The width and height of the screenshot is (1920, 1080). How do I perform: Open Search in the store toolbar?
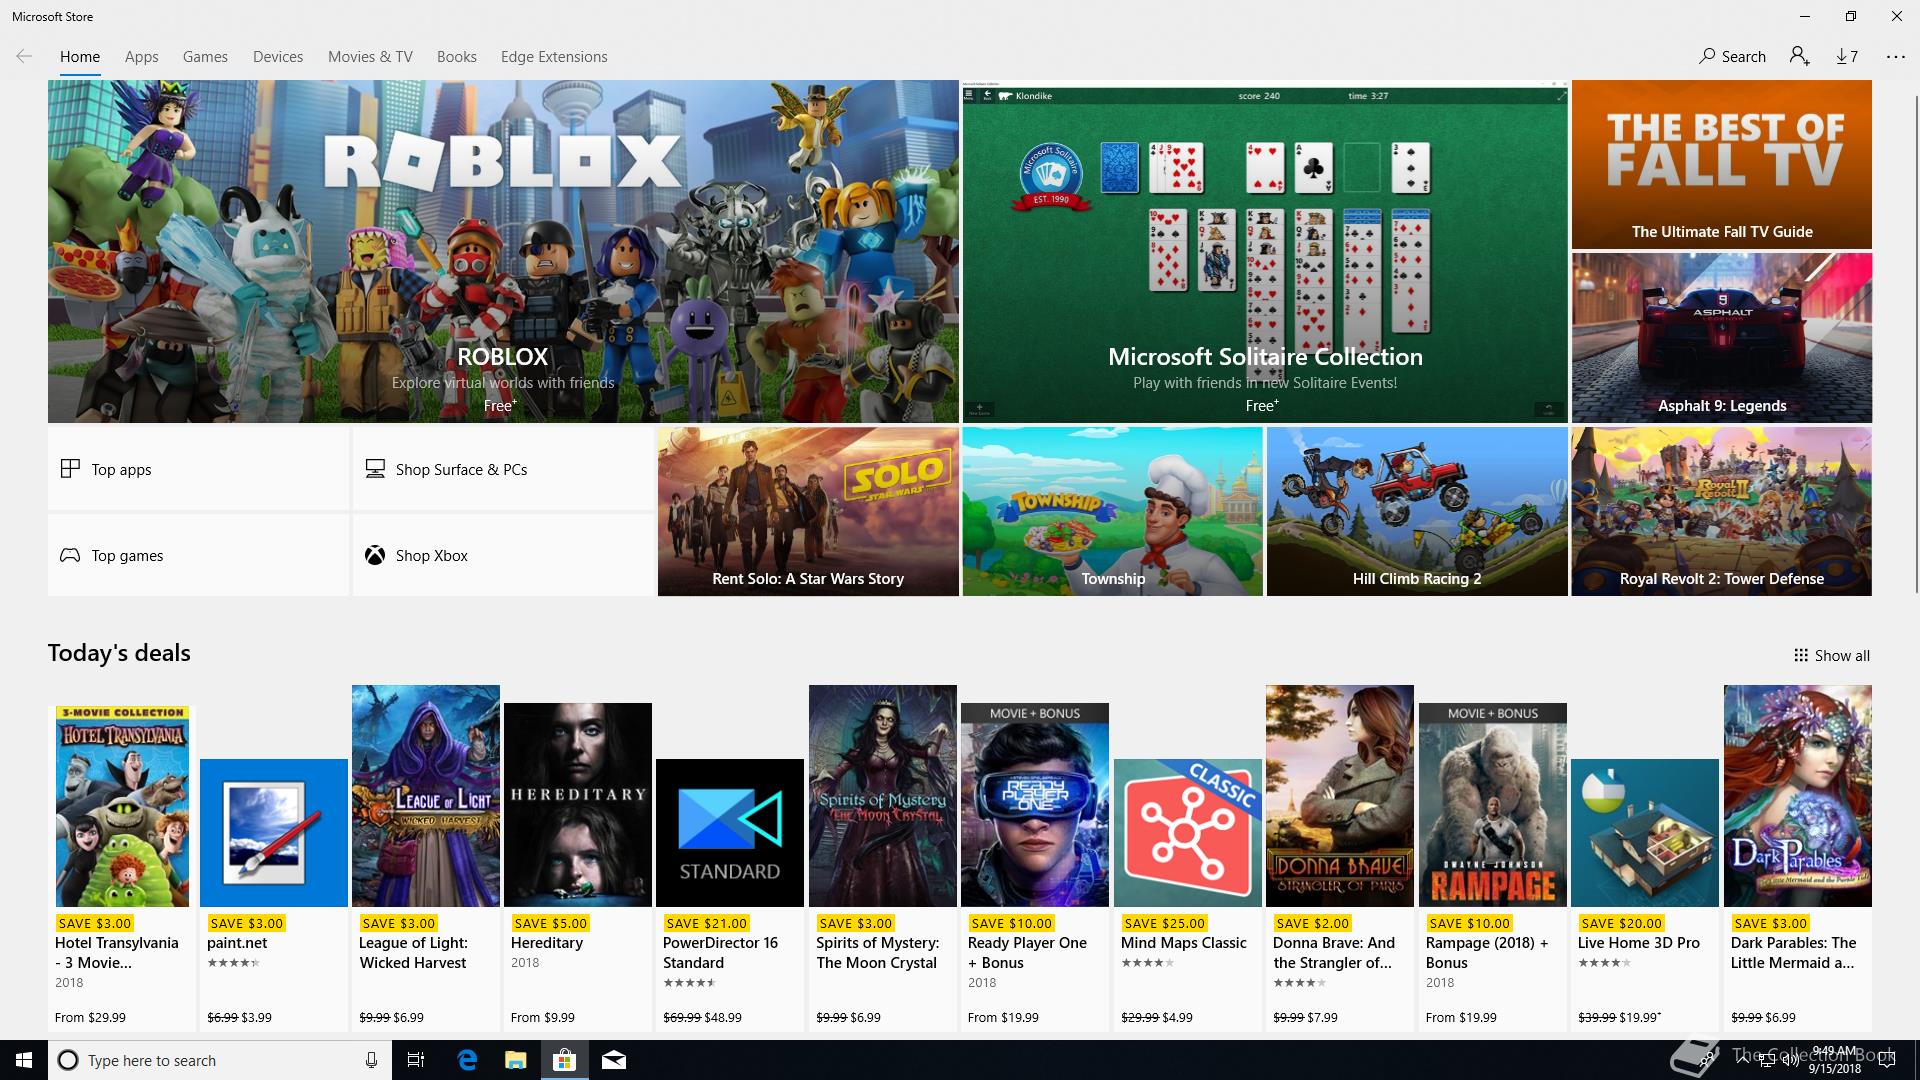coord(1732,56)
